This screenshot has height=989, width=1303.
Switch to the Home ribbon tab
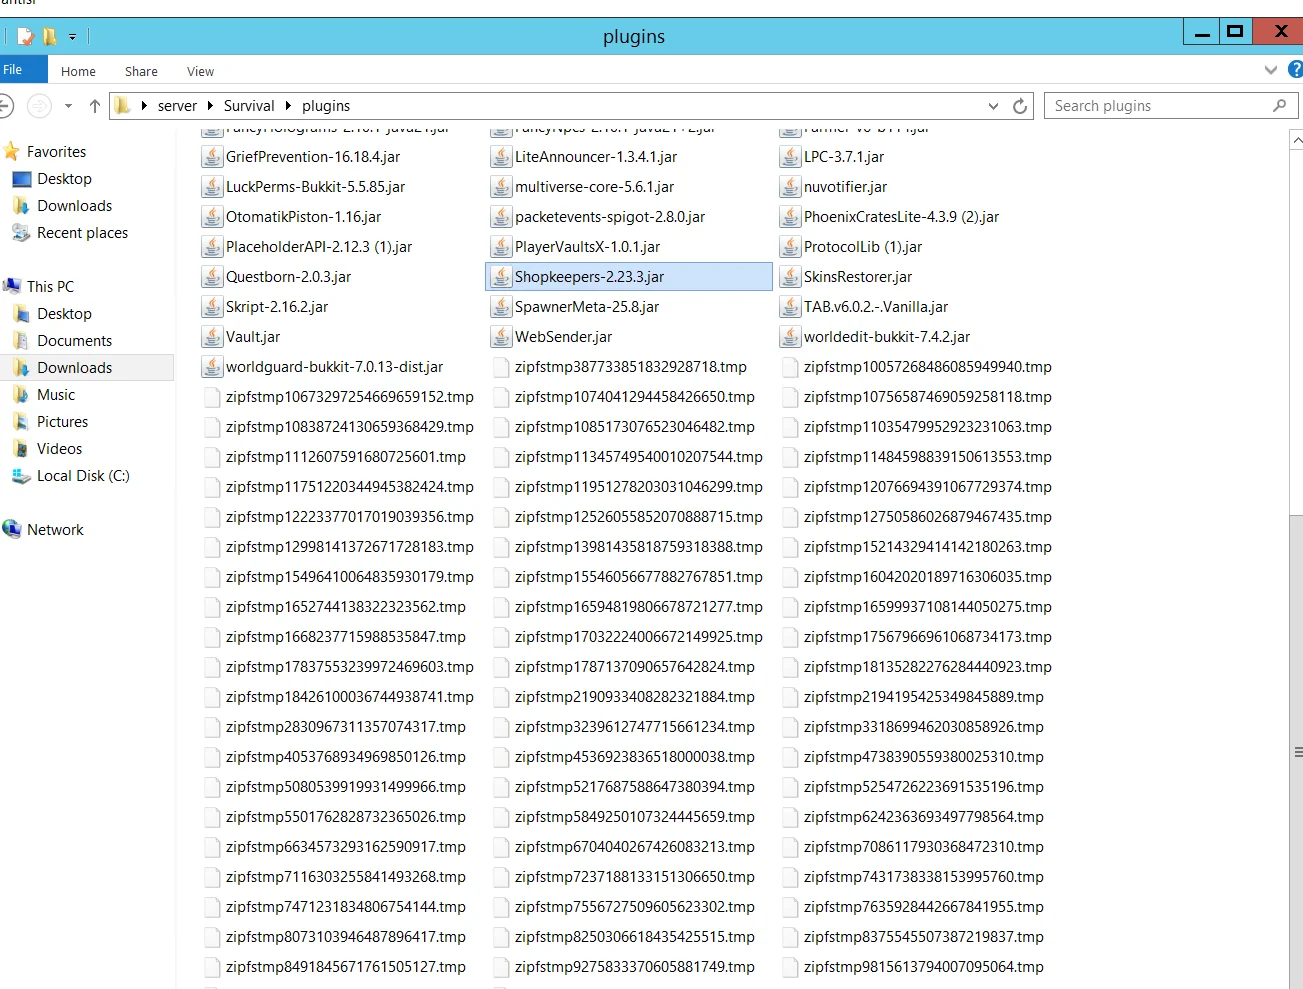pos(78,72)
